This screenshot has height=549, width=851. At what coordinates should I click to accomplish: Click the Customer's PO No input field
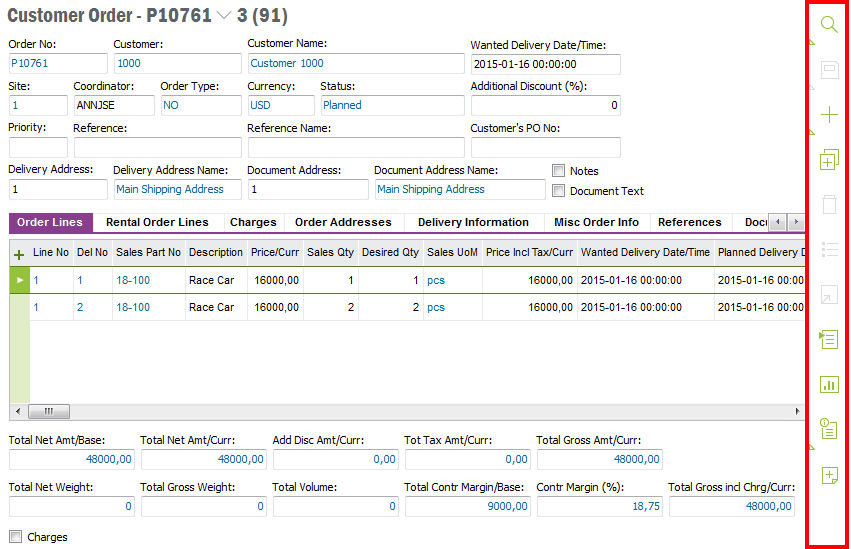(x=545, y=147)
